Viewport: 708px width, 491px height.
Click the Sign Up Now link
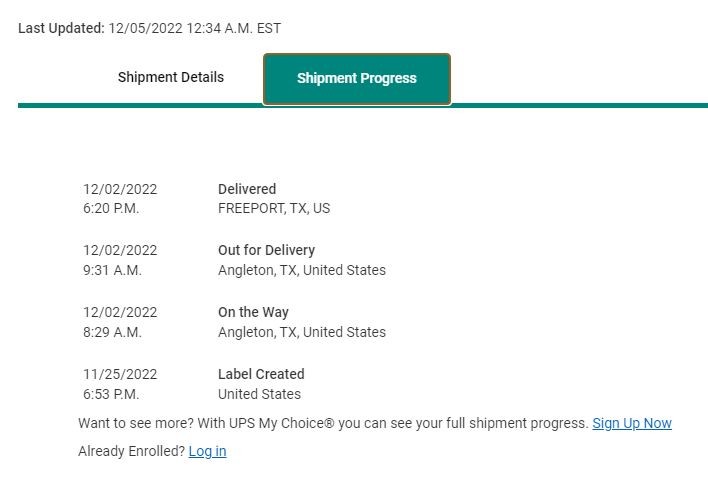632,423
